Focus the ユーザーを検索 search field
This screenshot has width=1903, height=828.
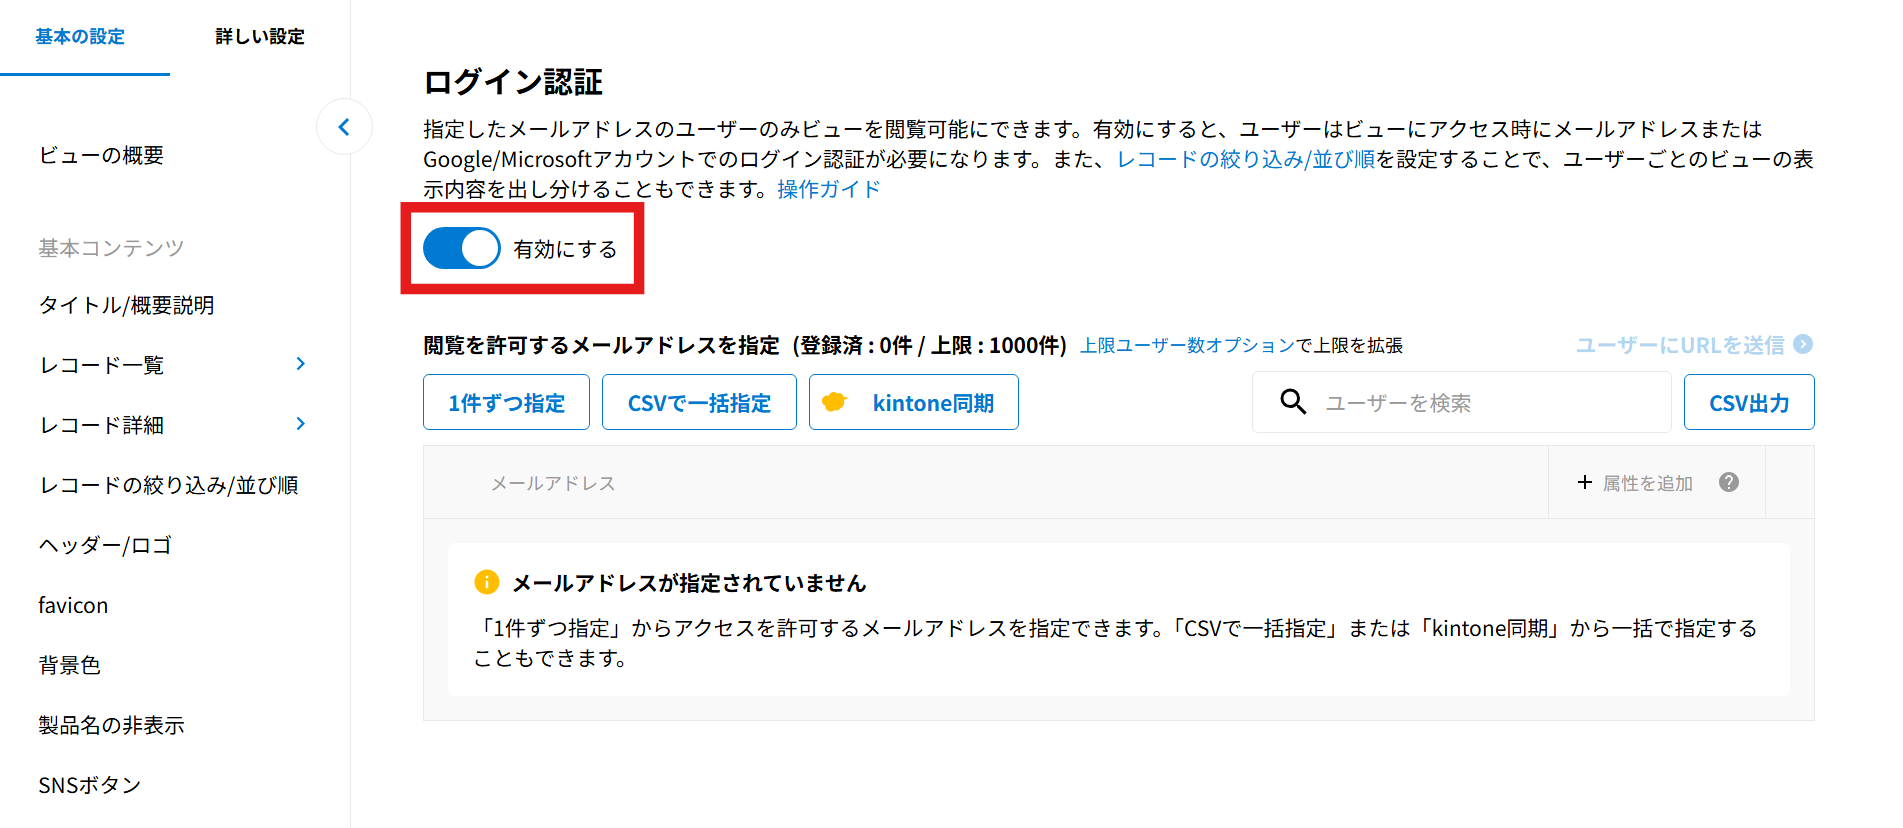click(x=1480, y=402)
